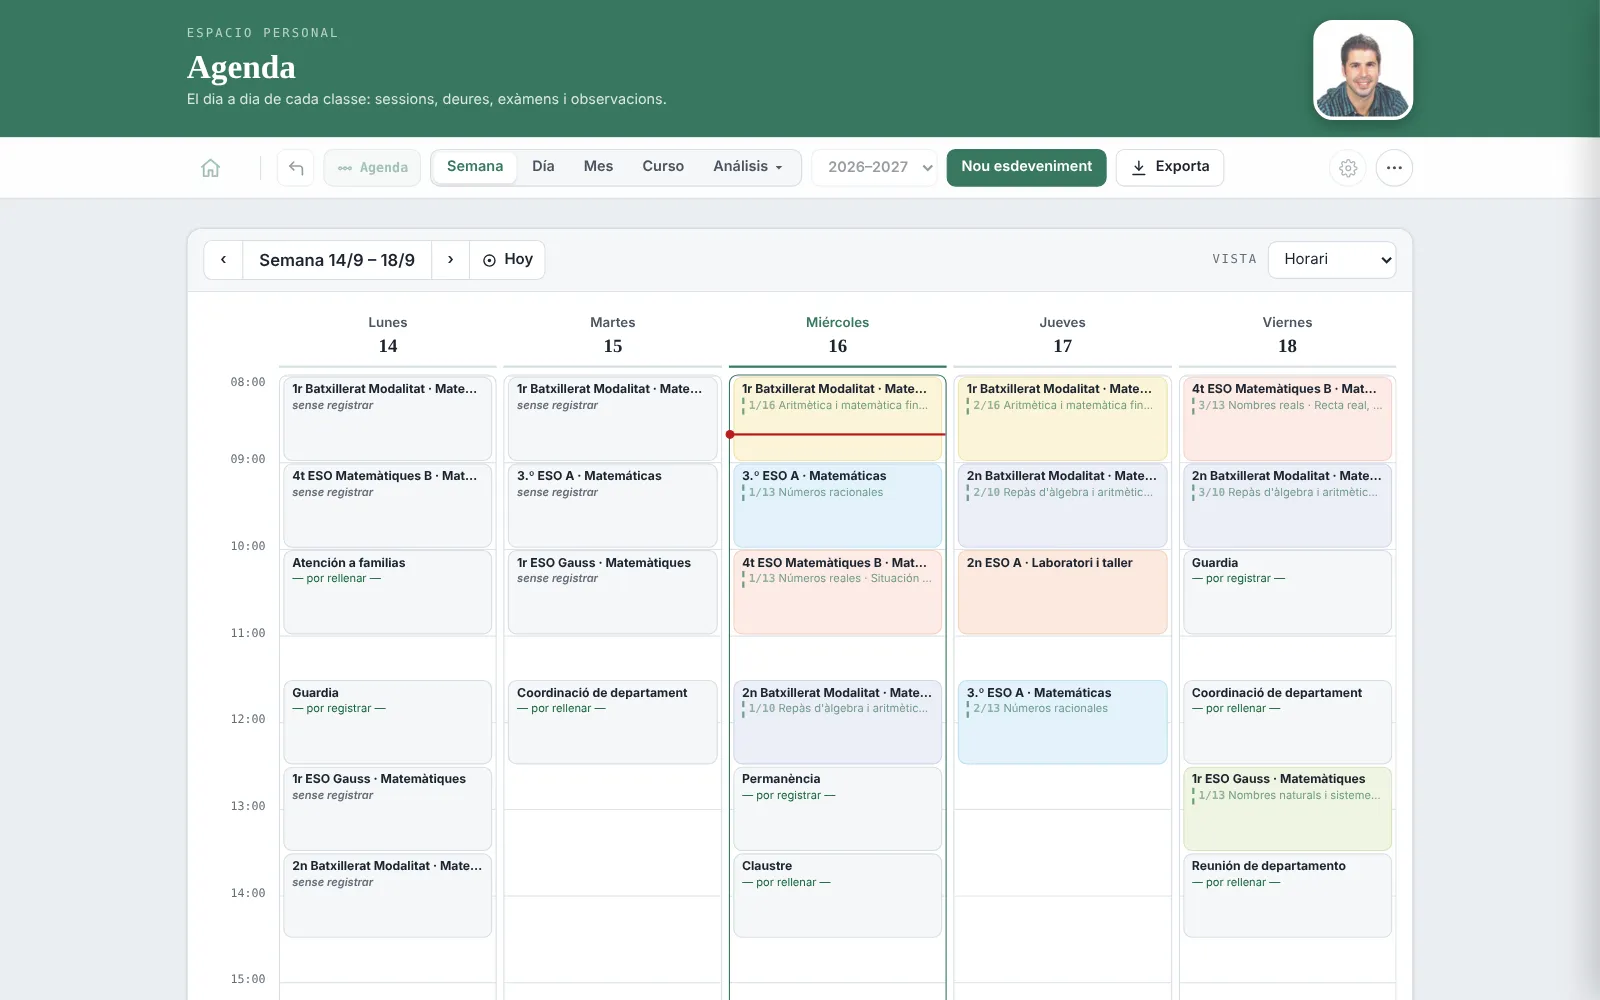Open Friday Reunión de departamento event
This screenshot has width=1600, height=1000.
(x=1287, y=895)
